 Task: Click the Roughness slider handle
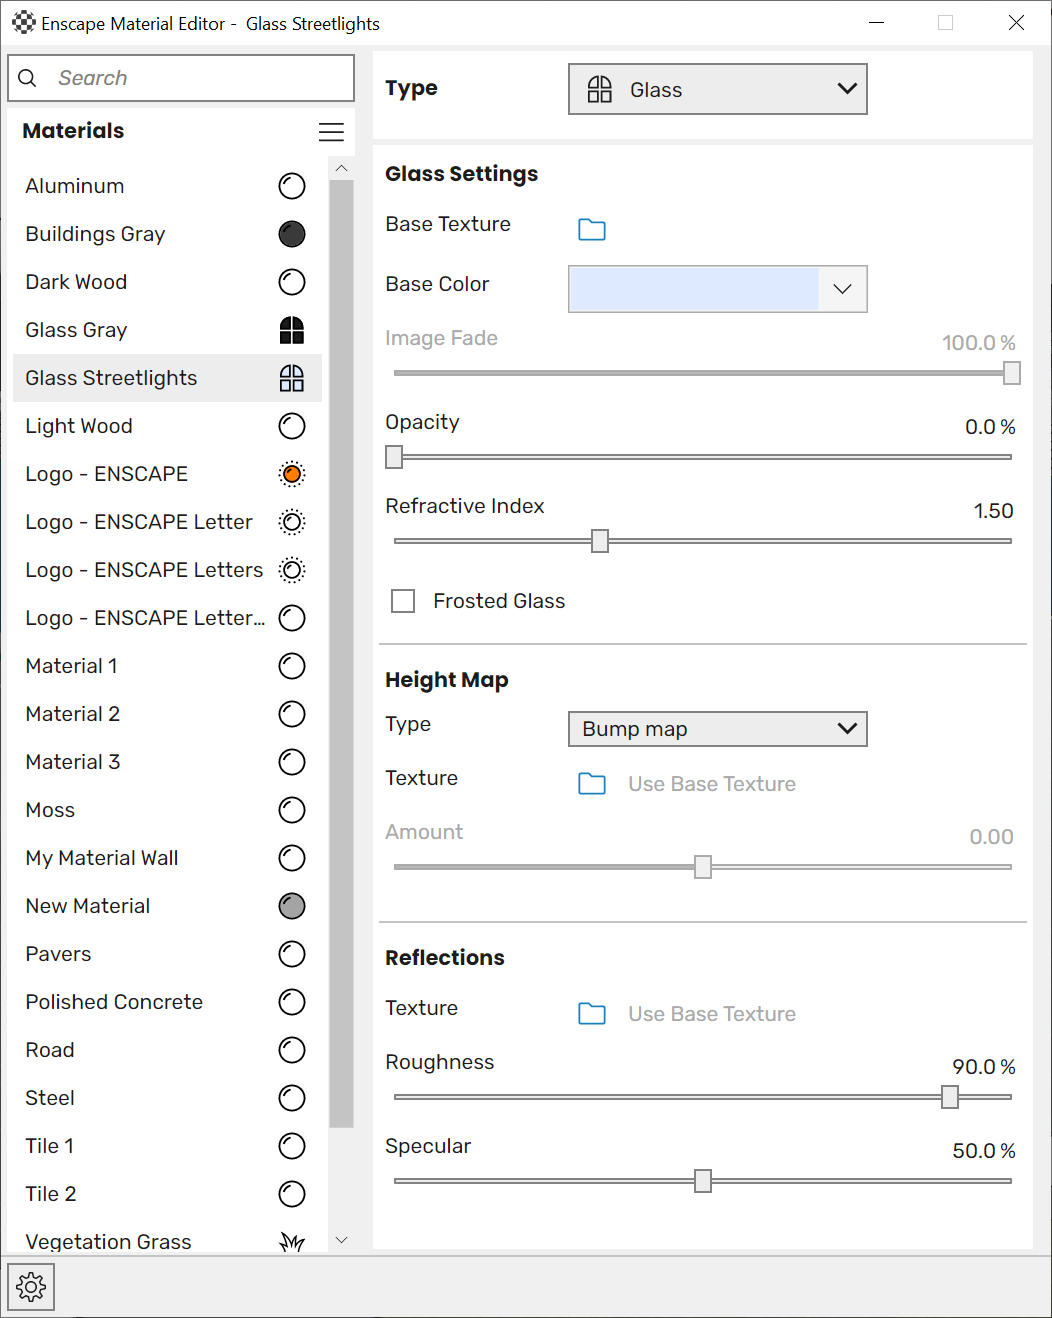pyautogui.click(x=950, y=1097)
